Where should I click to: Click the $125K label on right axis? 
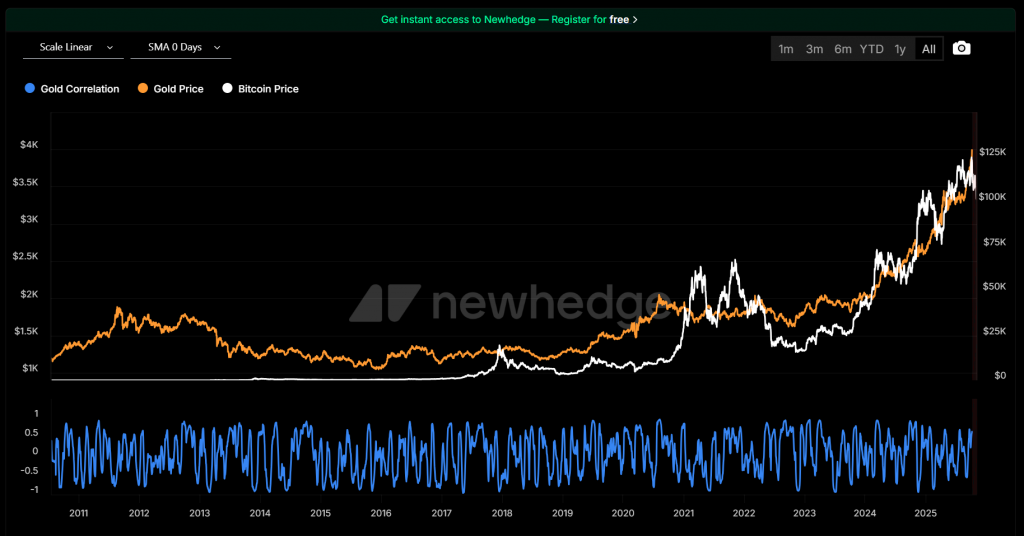pyautogui.click(x=992, y=152)
